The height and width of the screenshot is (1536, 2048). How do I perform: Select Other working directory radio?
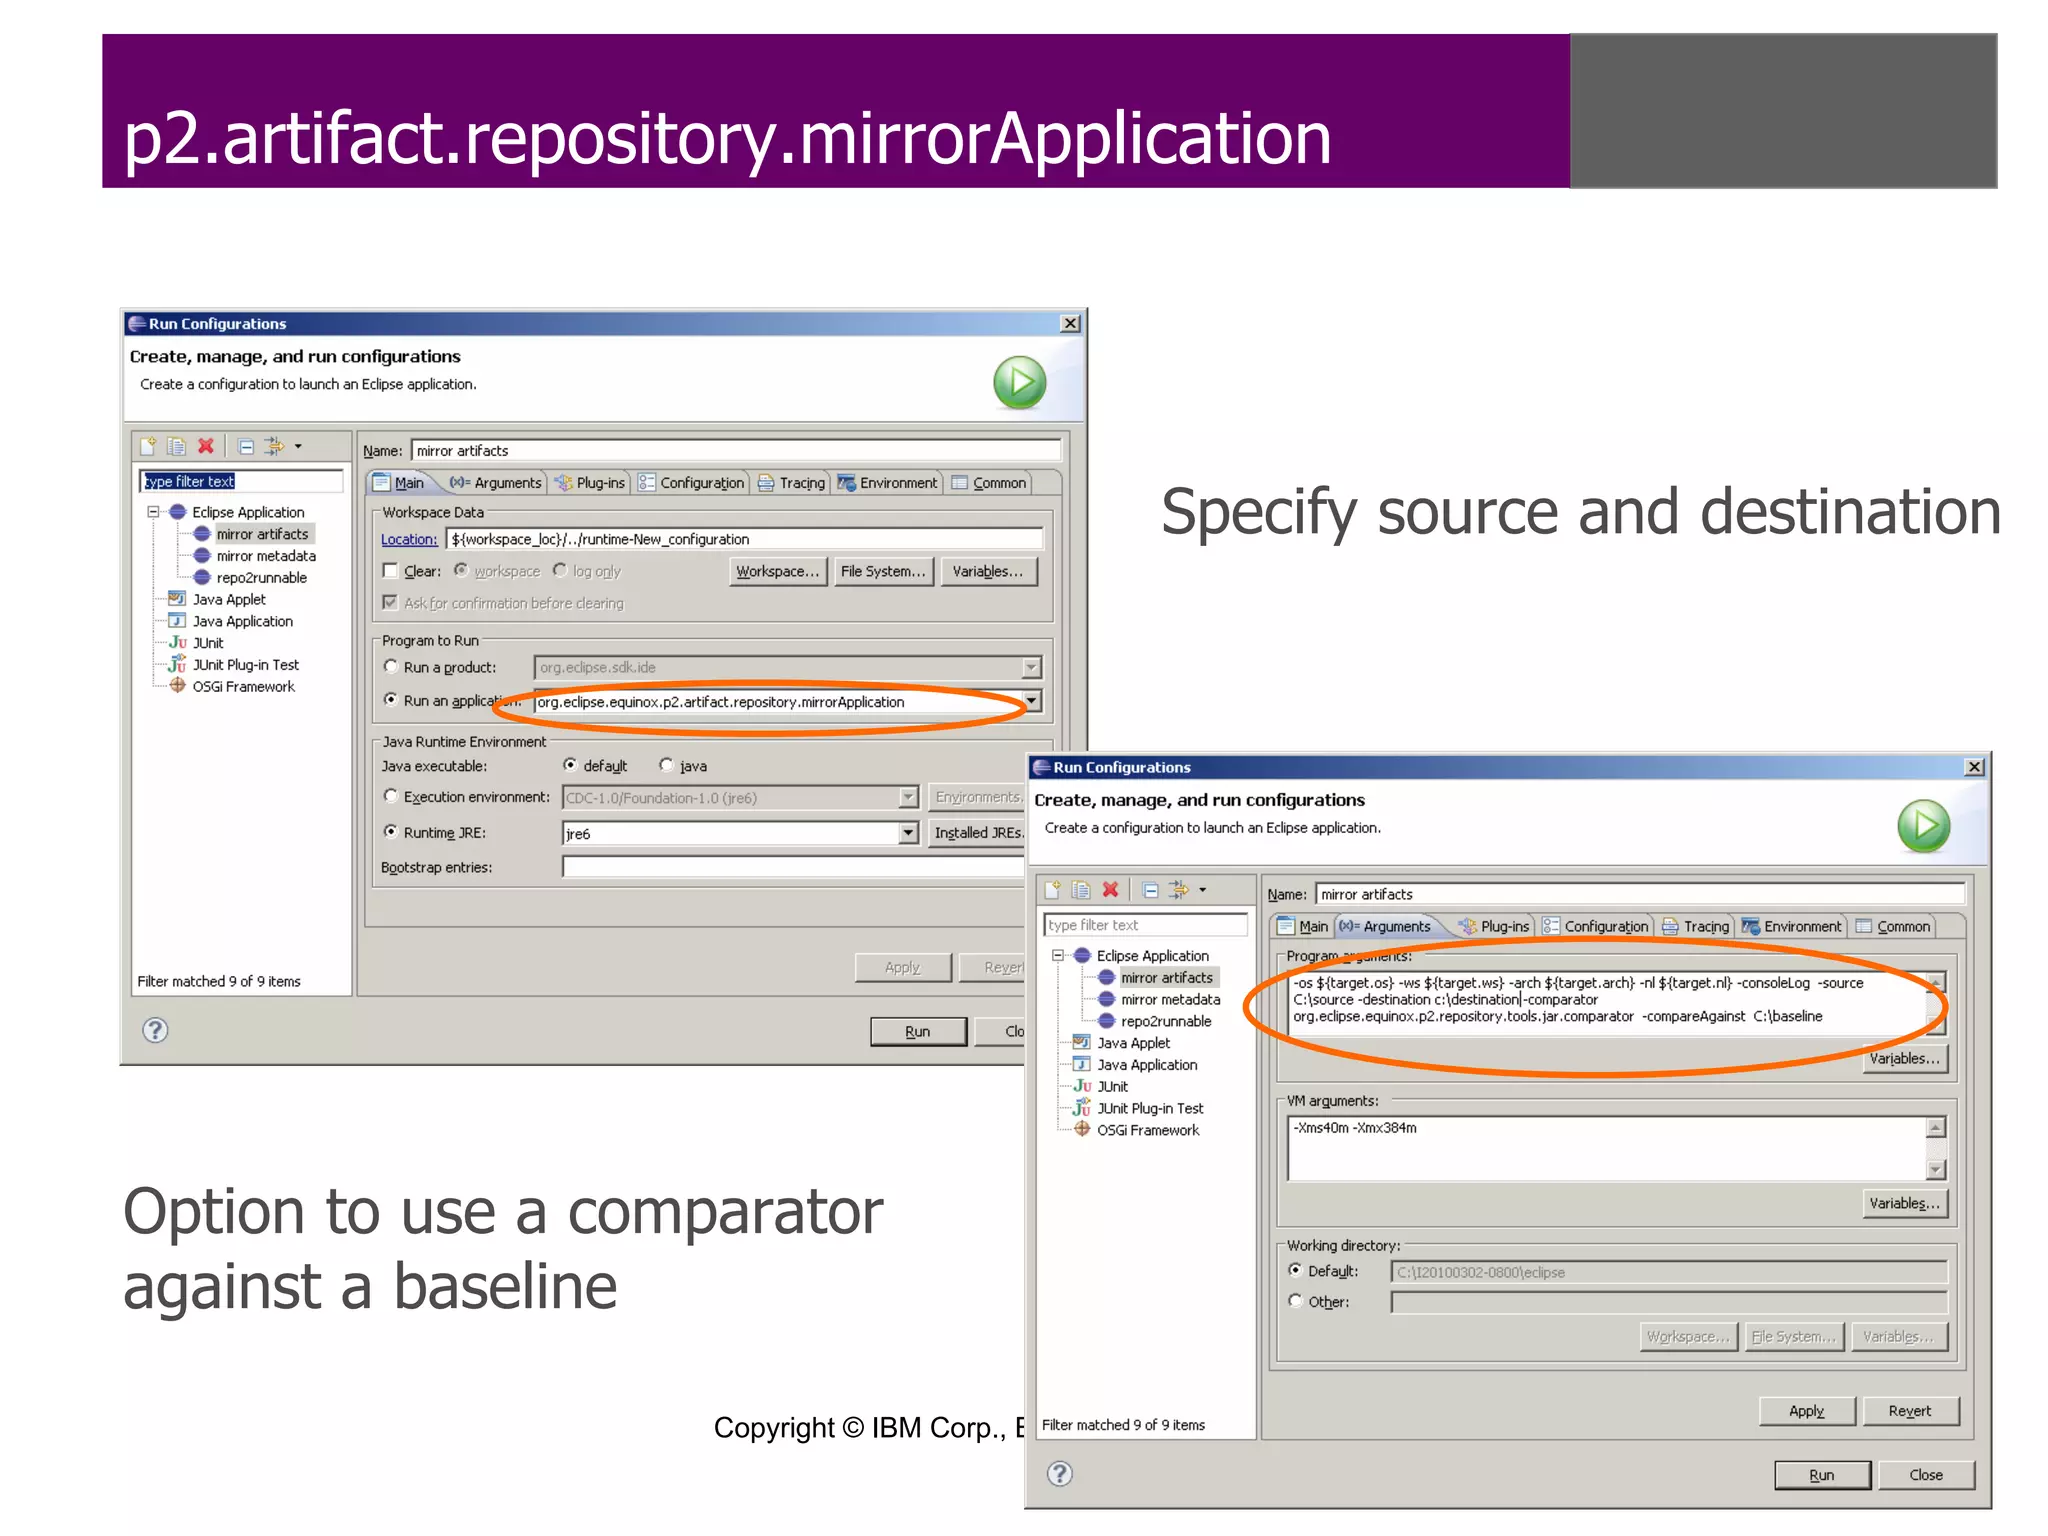click(1296, 1302)
